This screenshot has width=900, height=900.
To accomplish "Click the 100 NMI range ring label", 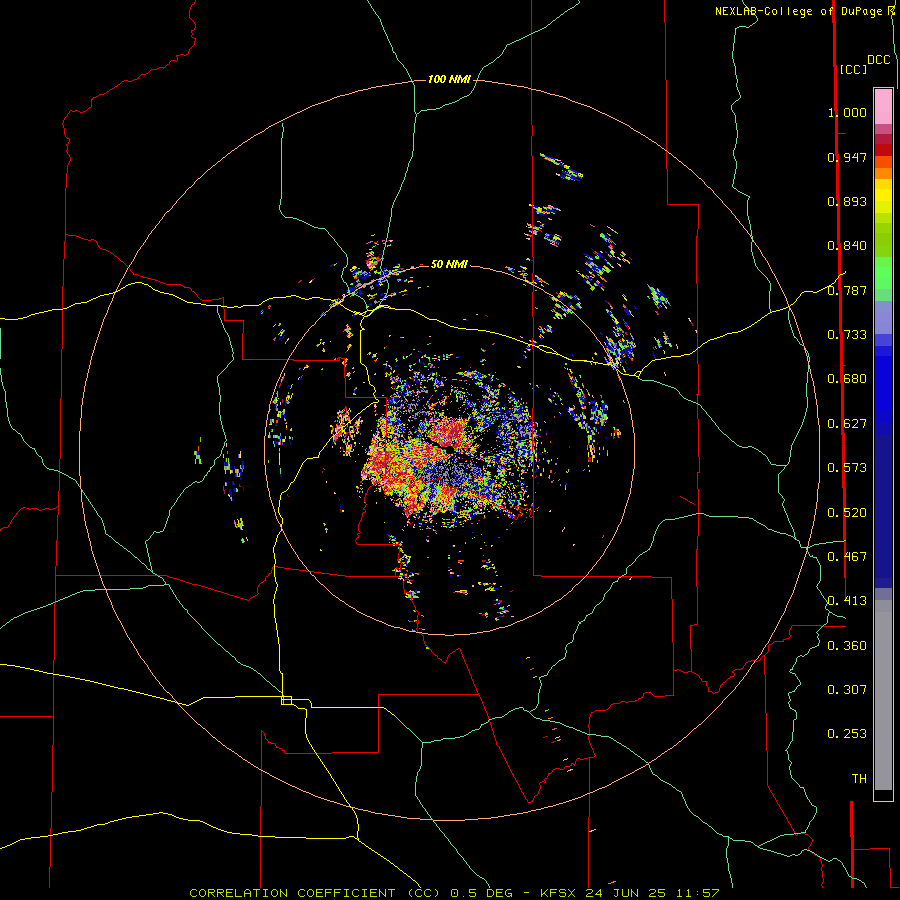I will click(x=449, y=79).
